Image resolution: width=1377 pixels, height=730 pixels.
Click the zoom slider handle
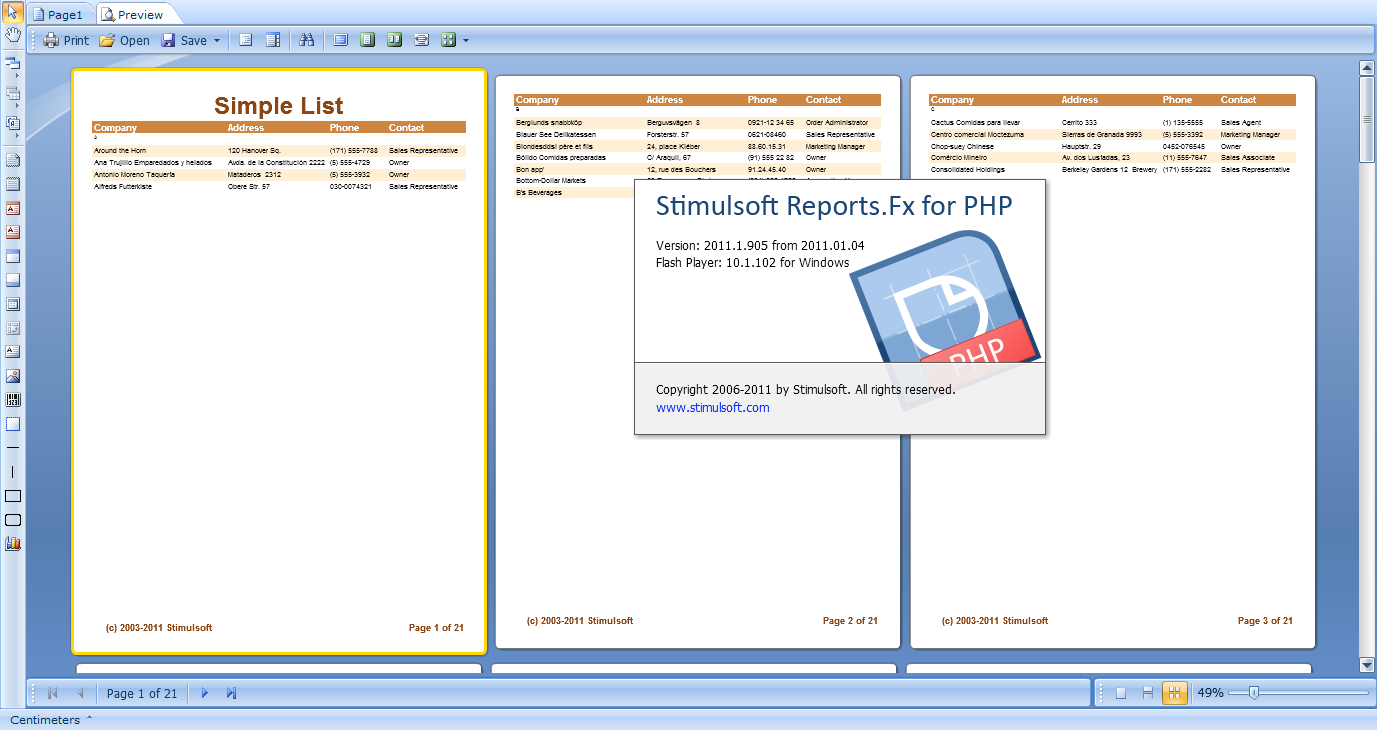coord(1254,692)
